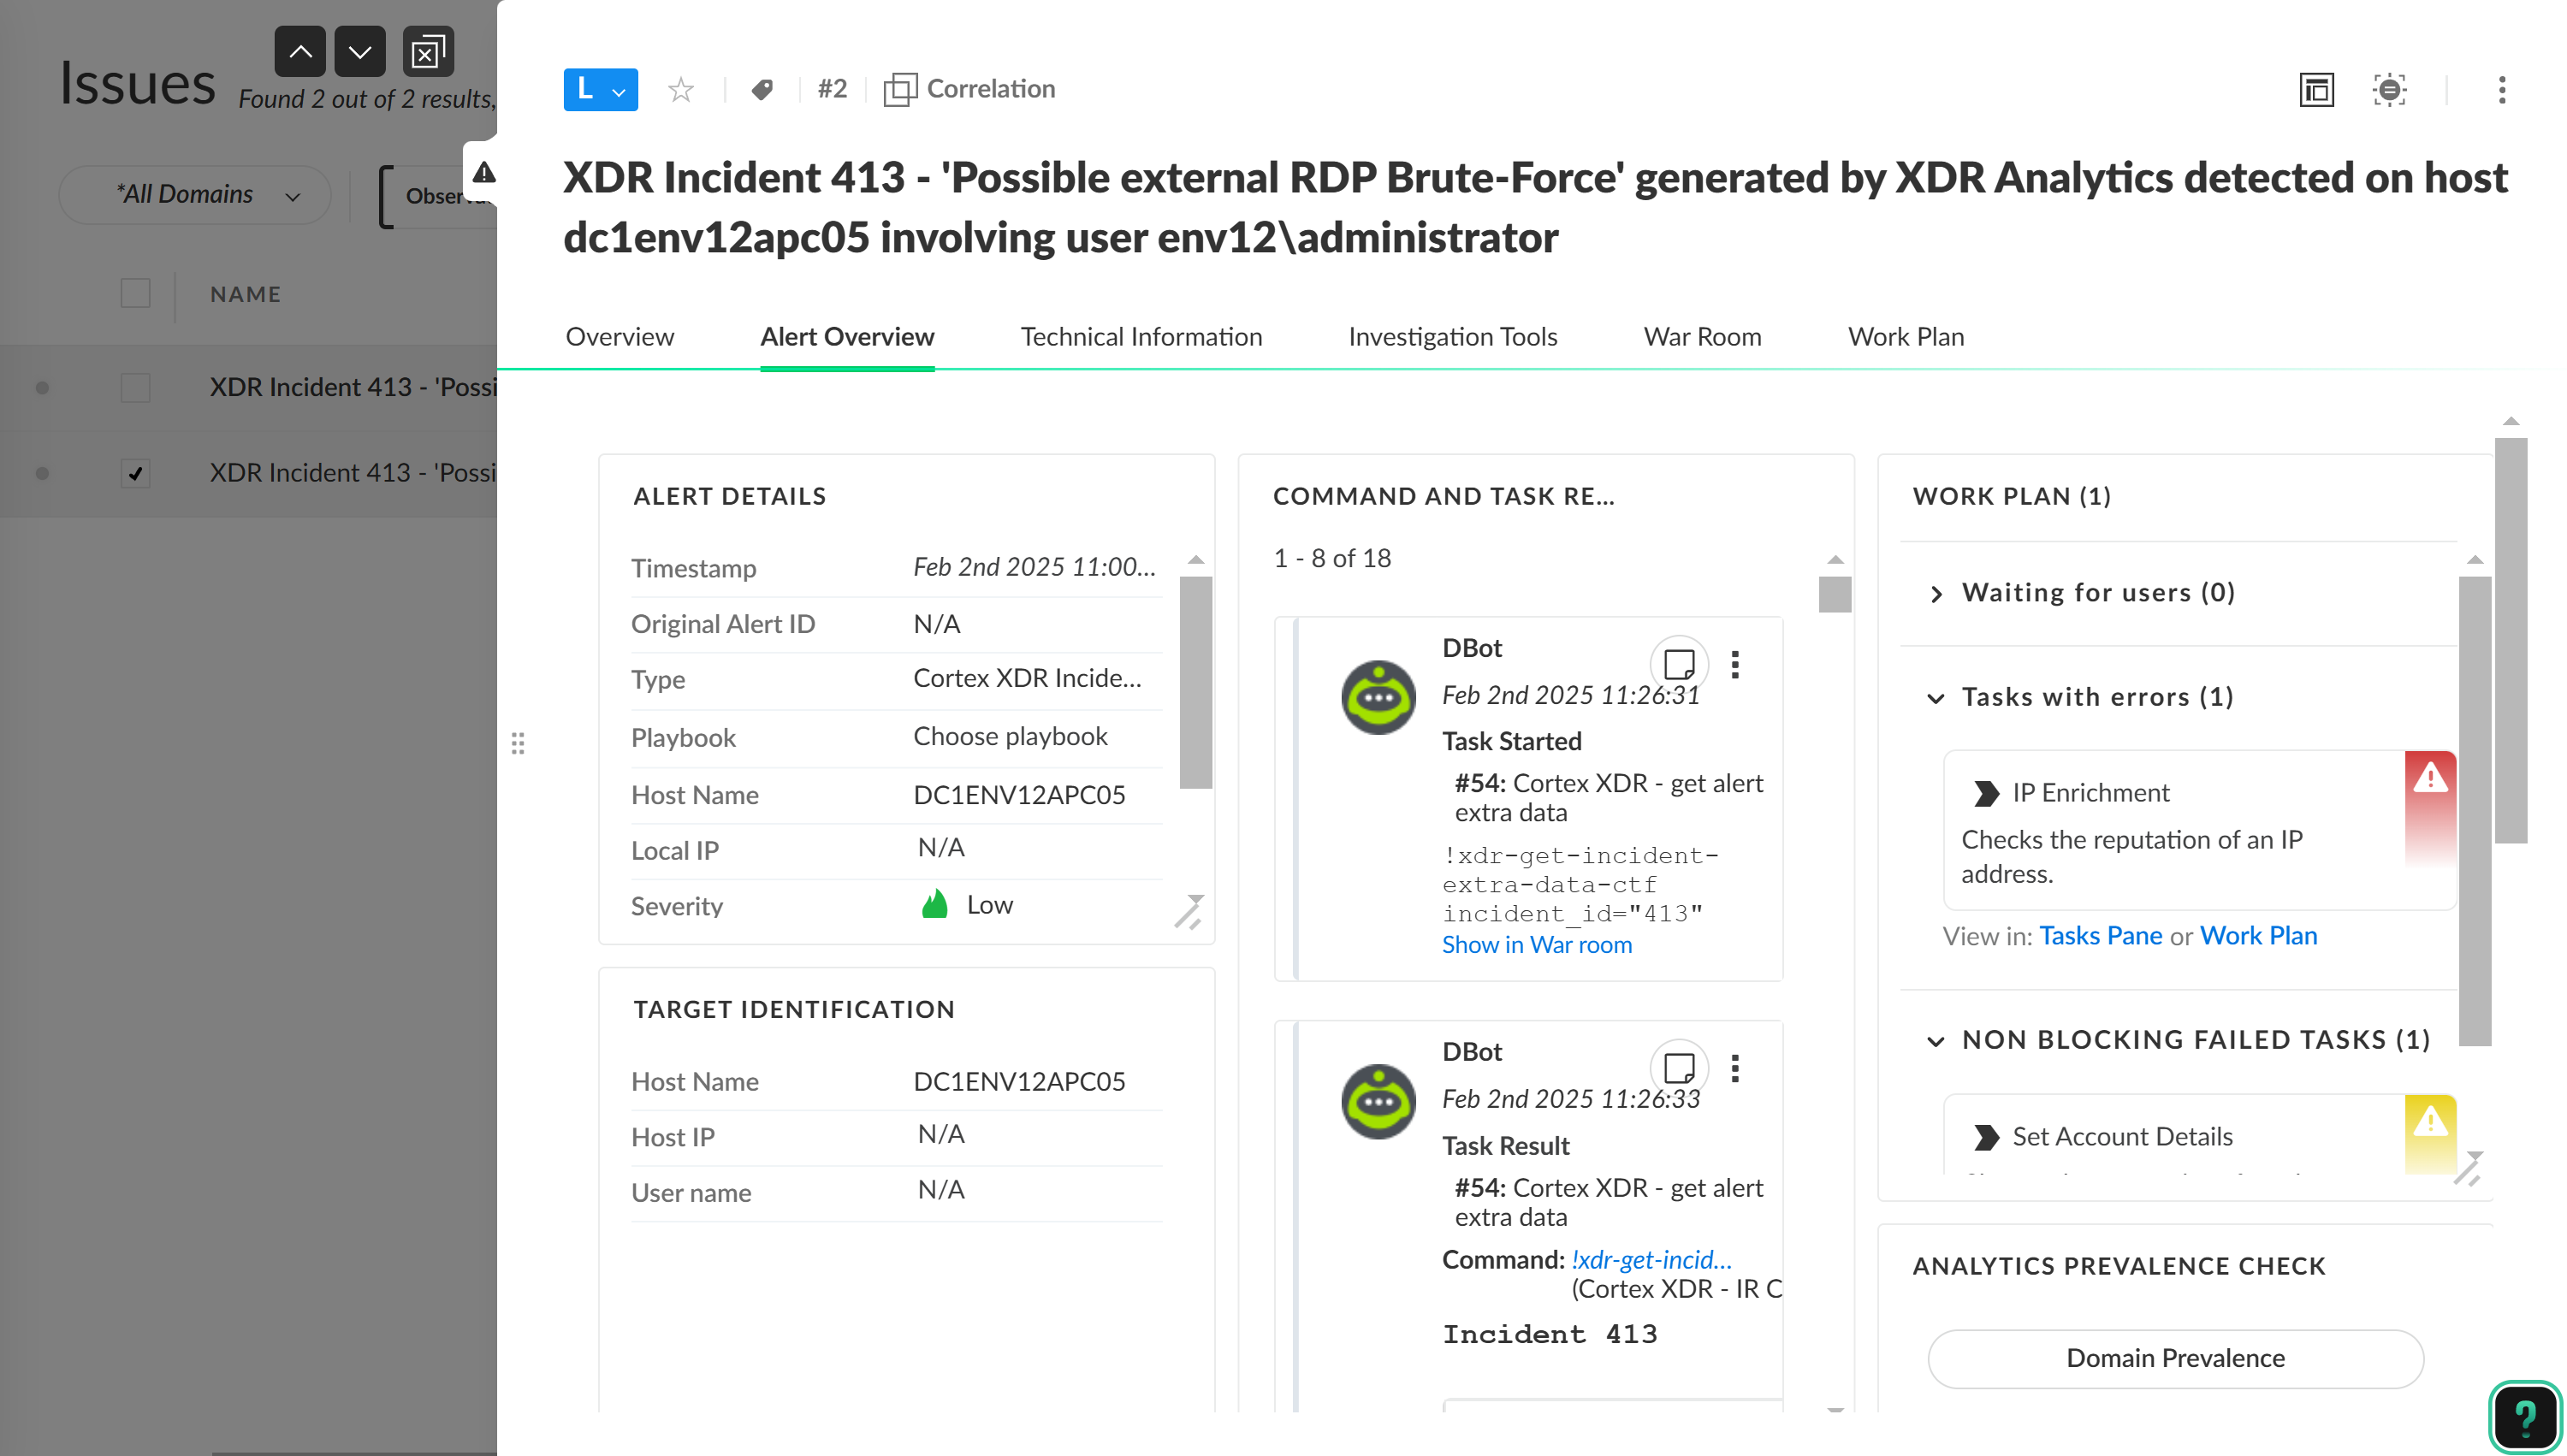Select the IP Enrichment task card text
Screen dimensions: 2567x1456
2132,857
